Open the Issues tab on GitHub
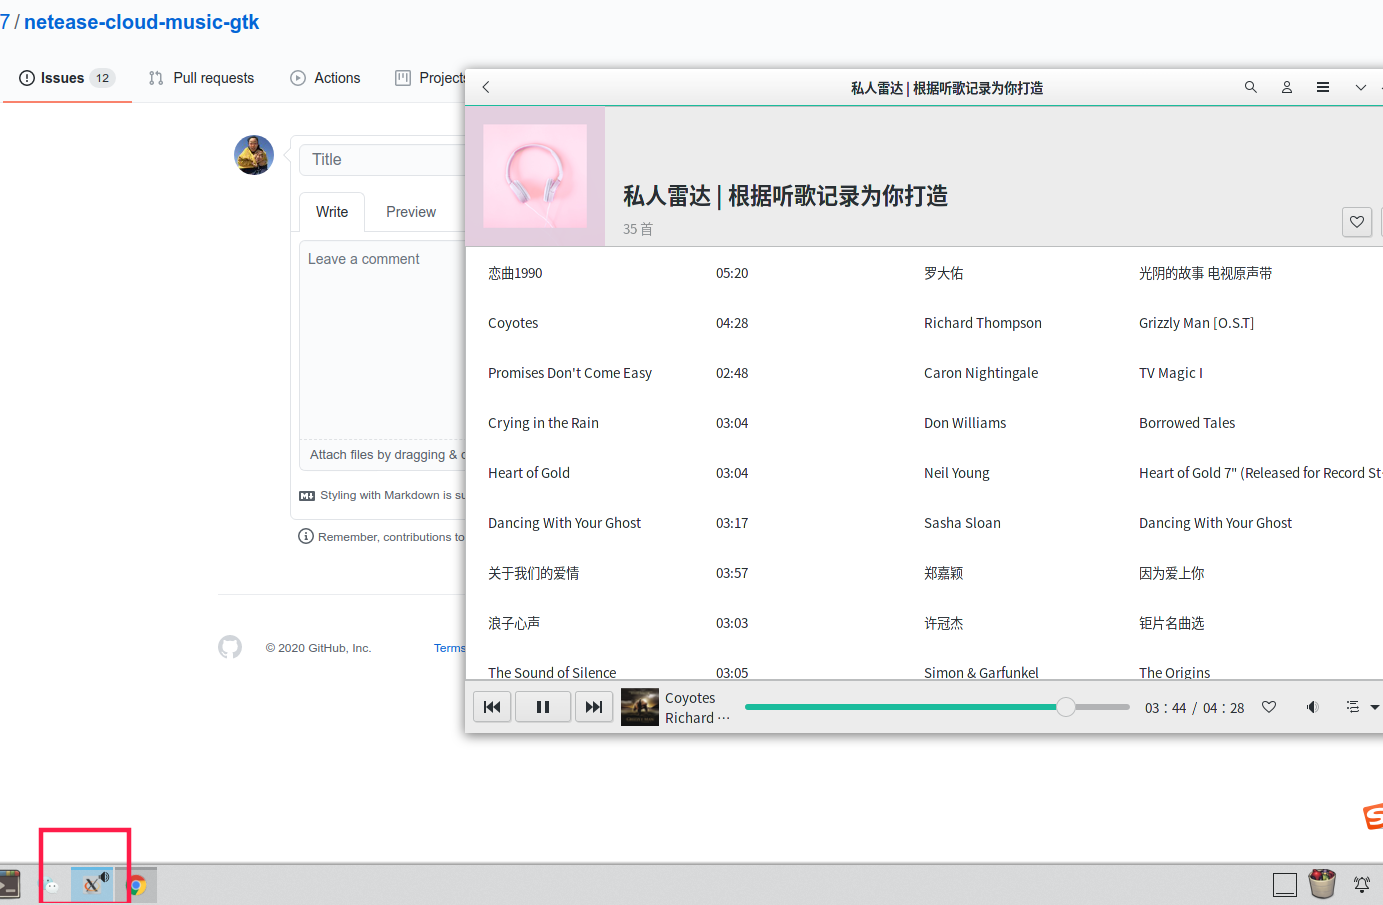Viewport: 1383px width, 905px height. coord(67,78)
